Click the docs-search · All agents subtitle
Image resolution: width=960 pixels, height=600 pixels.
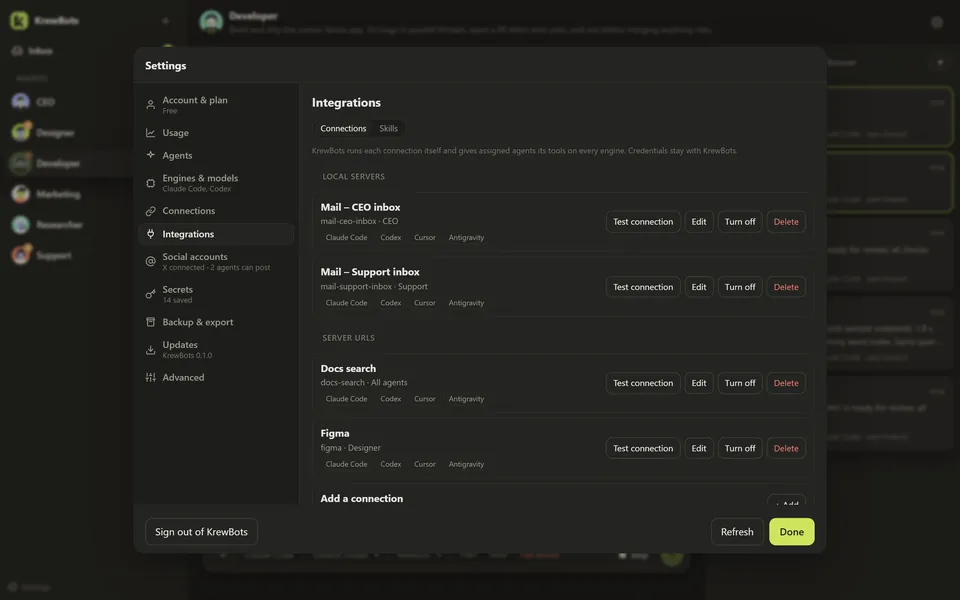coord(364,383)
